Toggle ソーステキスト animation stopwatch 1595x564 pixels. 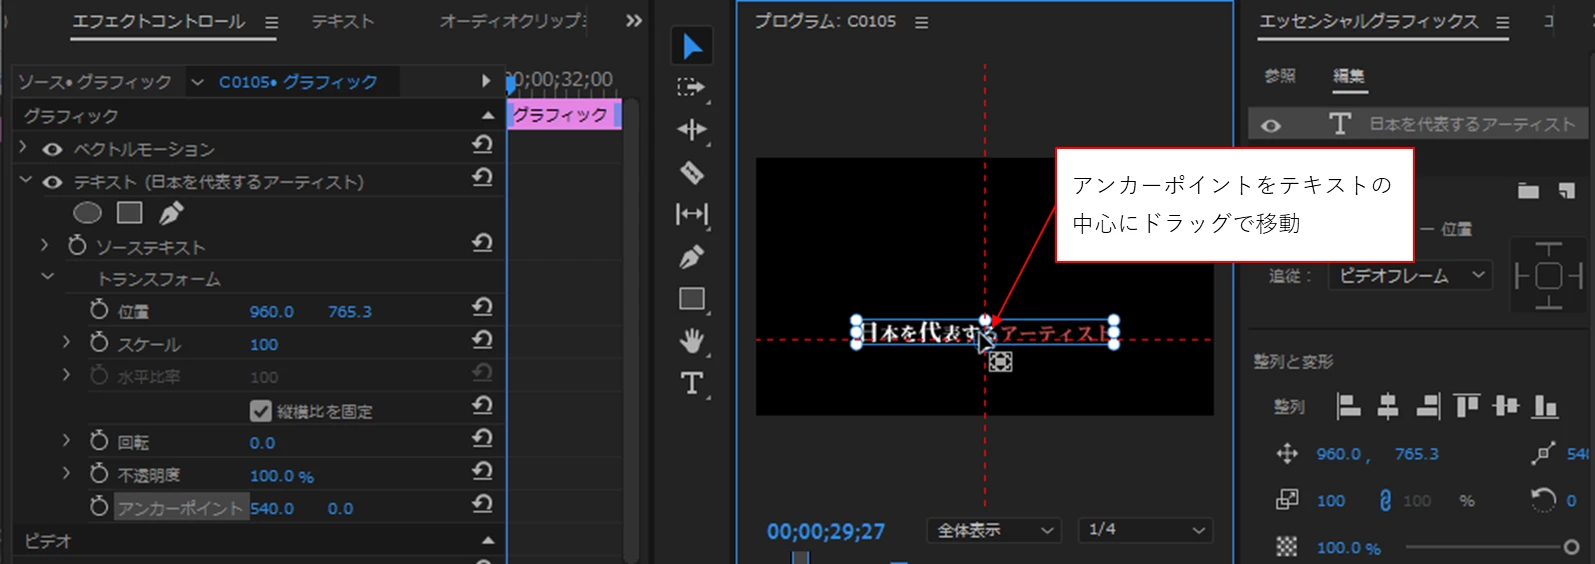[77, 245]
